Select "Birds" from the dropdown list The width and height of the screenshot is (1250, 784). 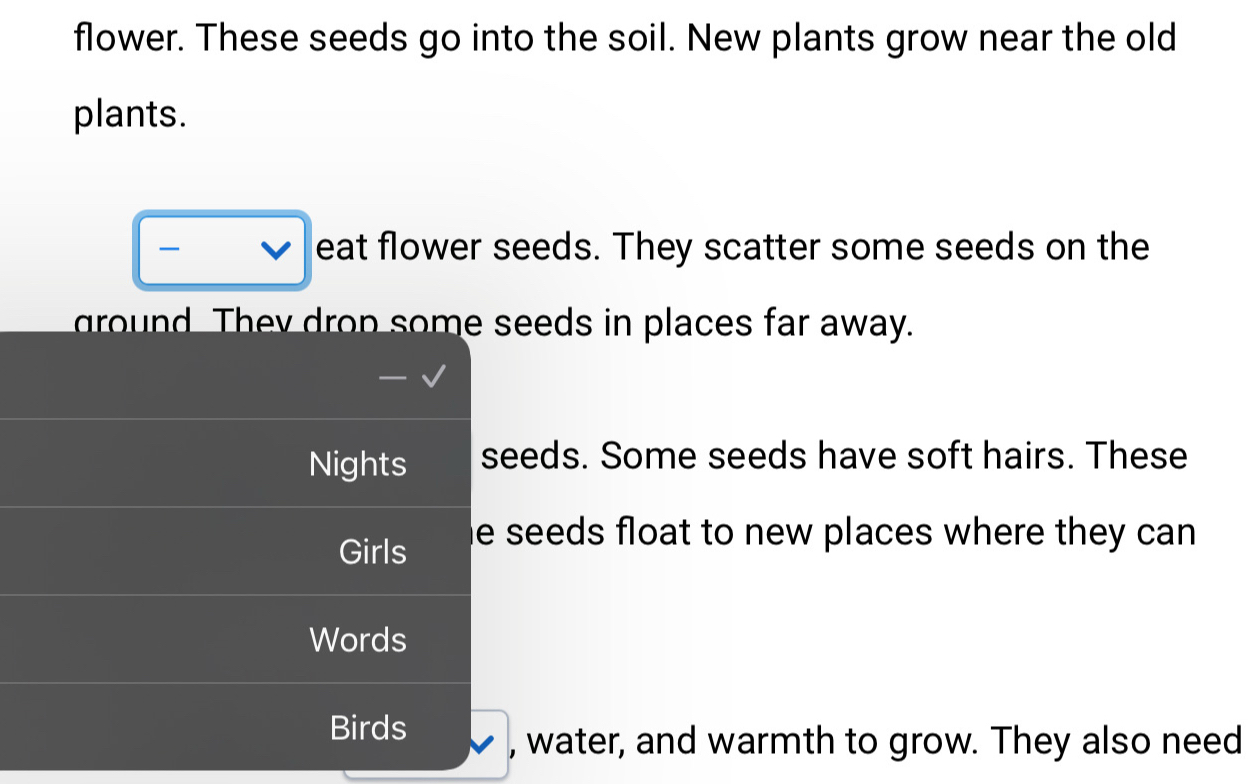point(368,727)
